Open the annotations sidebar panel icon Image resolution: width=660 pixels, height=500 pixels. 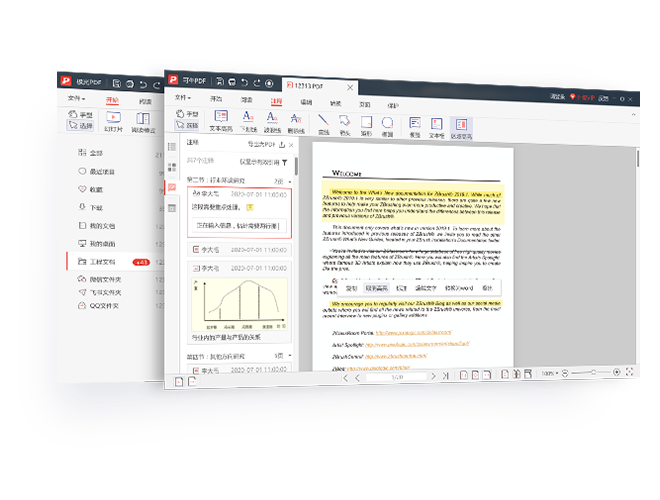172,187
